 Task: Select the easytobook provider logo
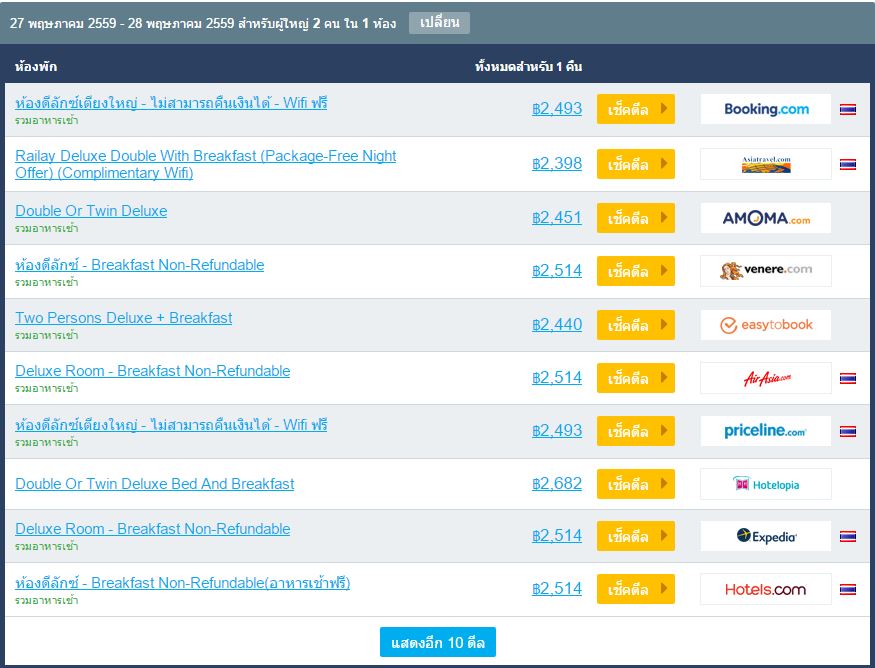pyautogui.click(x=766, y=325)
